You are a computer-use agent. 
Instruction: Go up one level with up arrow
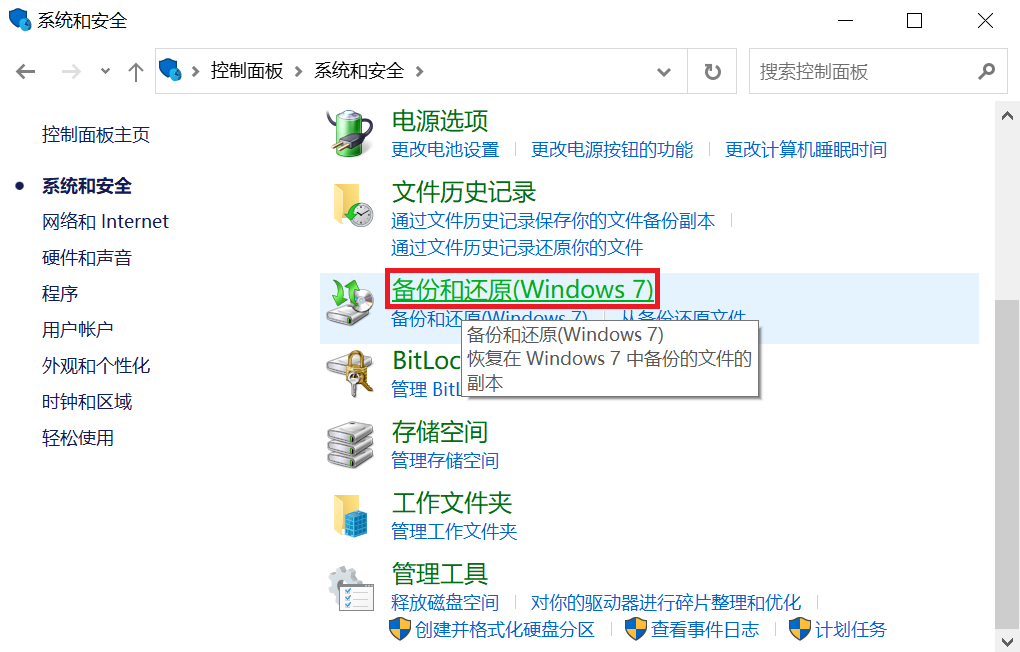pyautogui.click(x=135, y=72)
